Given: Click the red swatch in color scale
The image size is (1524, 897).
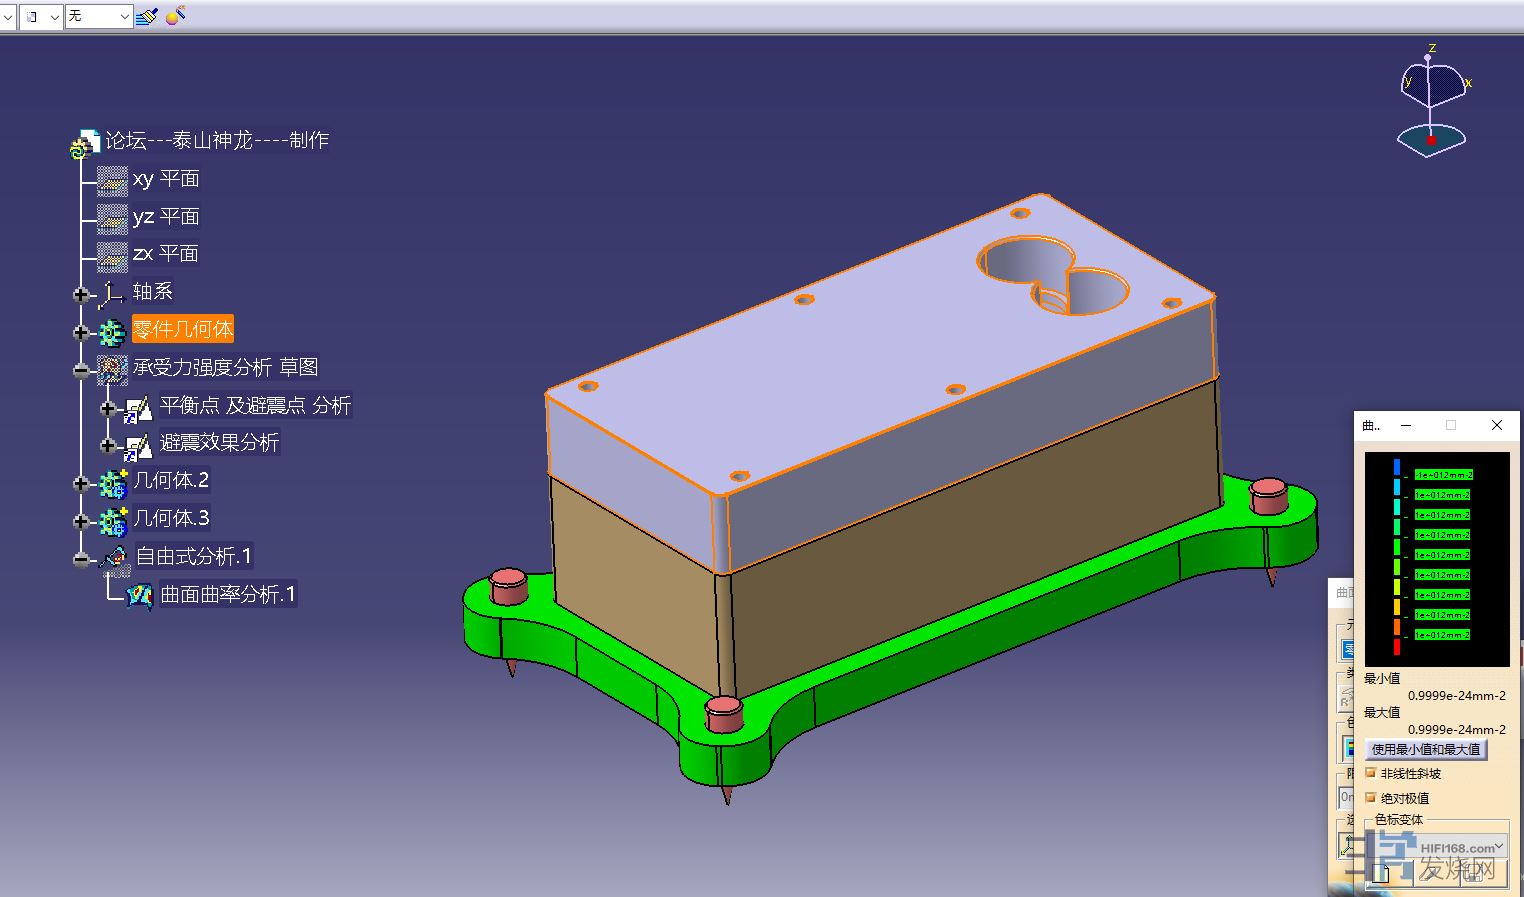Looking at the screenshot, I should coord(1397,647).
